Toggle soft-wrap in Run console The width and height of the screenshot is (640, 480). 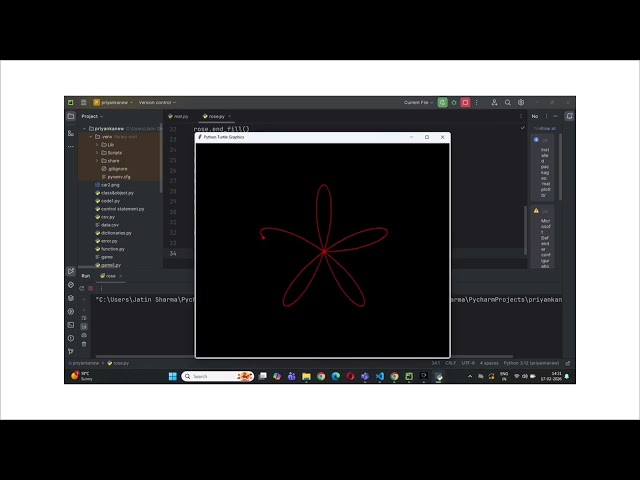(x=84, y=318)
